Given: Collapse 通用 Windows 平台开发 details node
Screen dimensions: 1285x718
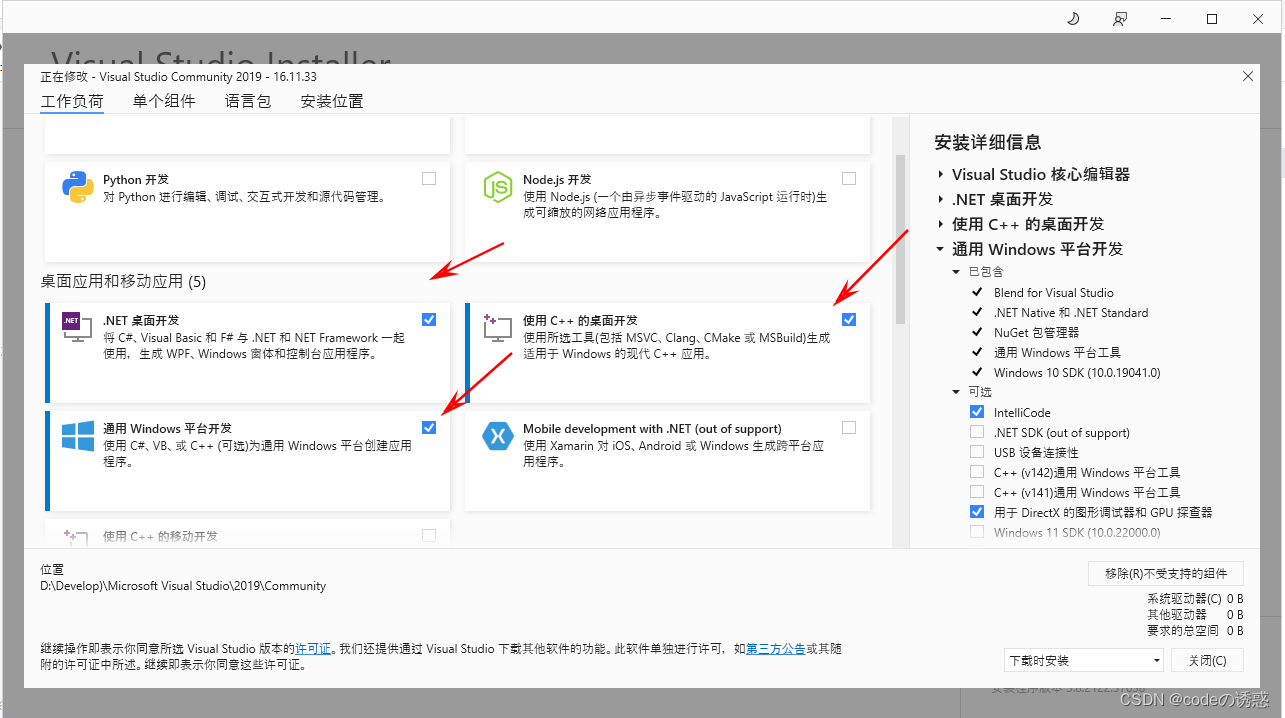Looking at the screenshot, I should (941, 249).
